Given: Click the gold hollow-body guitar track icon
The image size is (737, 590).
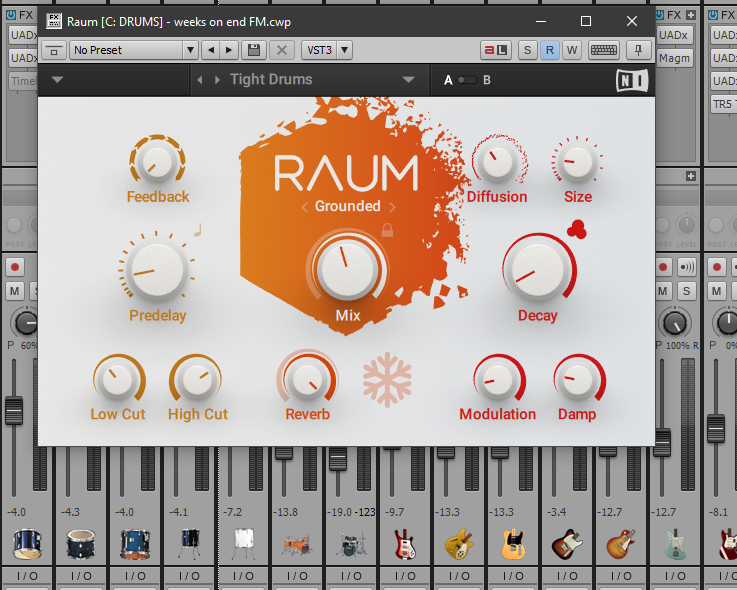Looking at the screenshot, I should [459, 543].
